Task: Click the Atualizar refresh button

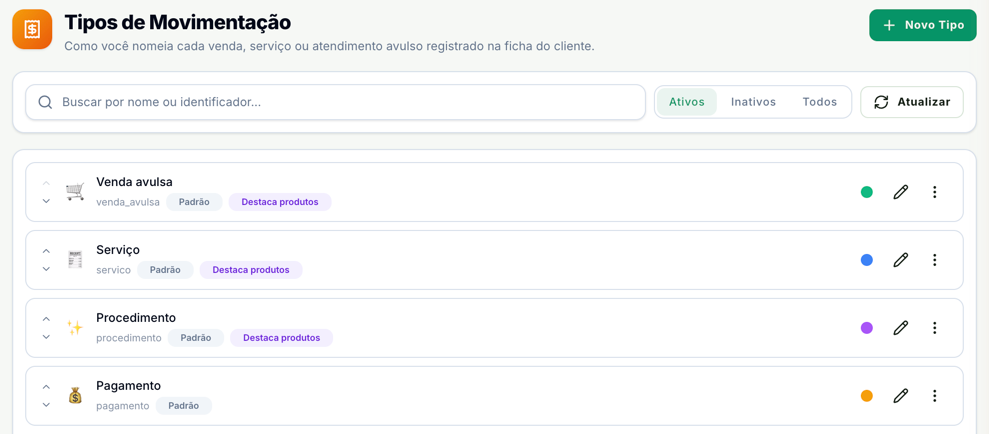Action: point(912,102)
